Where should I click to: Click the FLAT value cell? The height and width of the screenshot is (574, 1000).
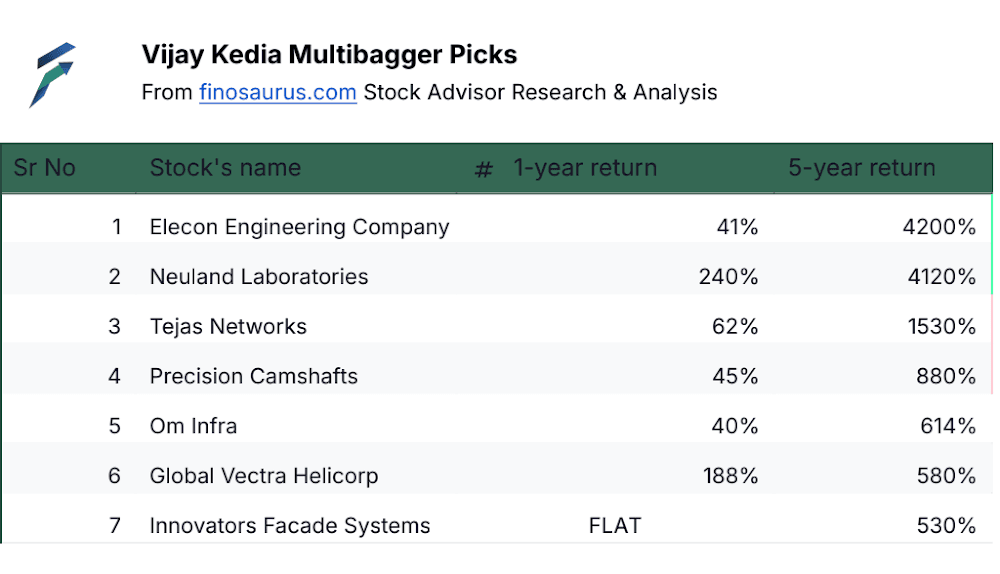pos(615,526)
